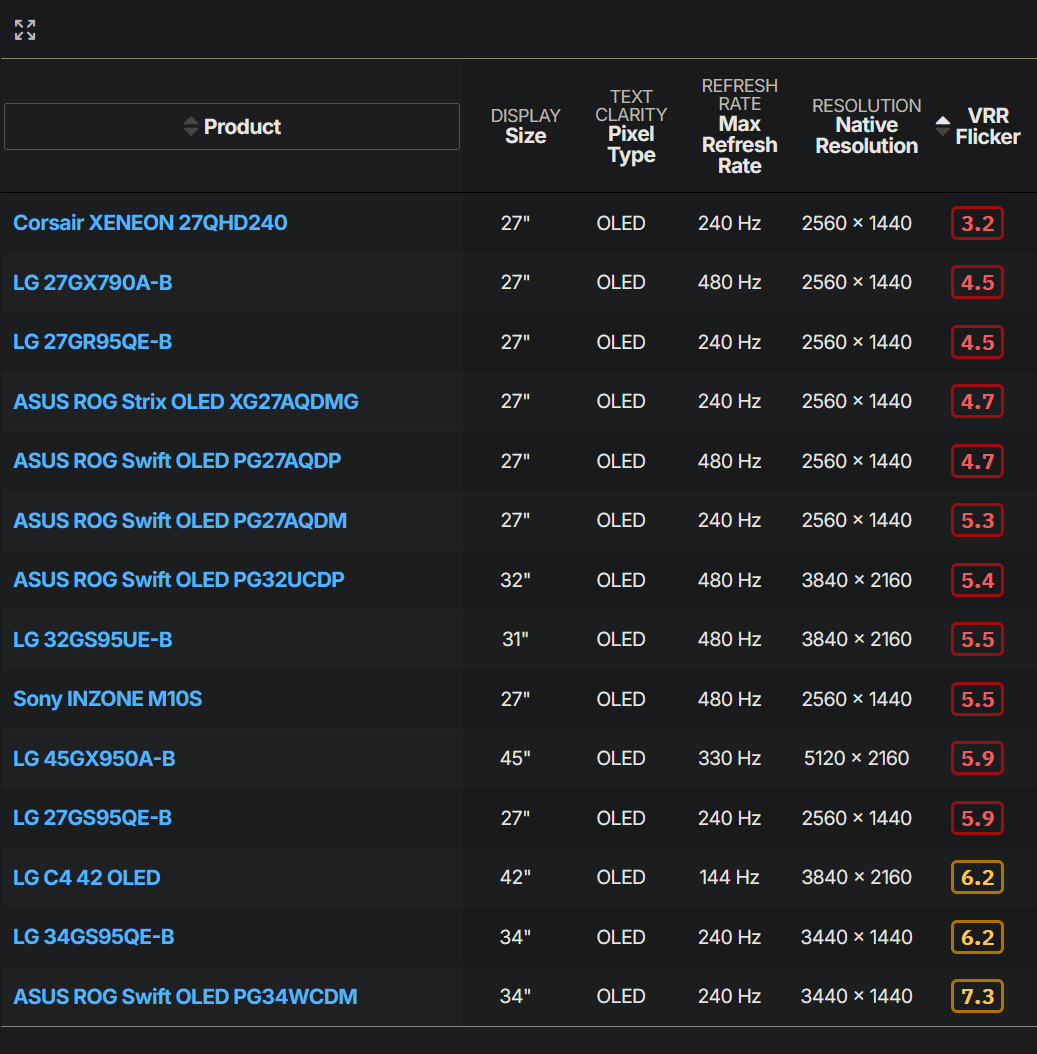Click the 45" display size cell
The image size is (1037, 1054).
[515, 758]
